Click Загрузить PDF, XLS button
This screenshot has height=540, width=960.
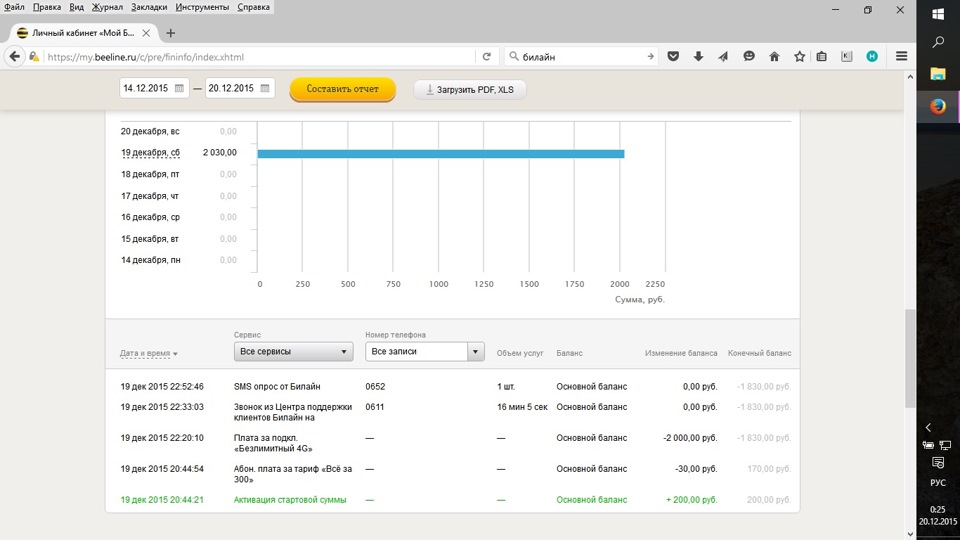pyautogui.click(x=470, y=89)
